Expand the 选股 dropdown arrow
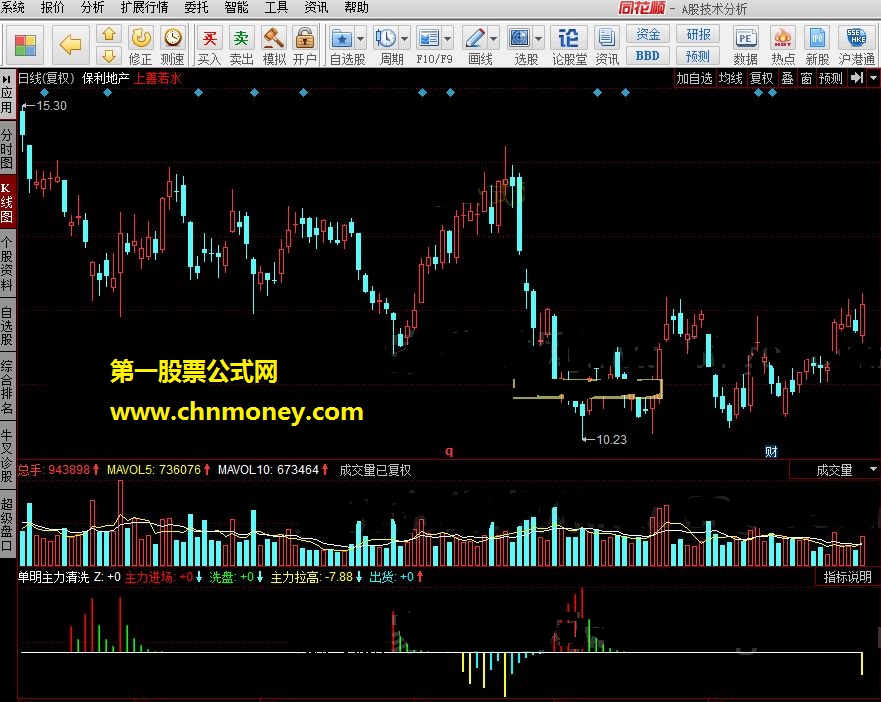Viewport: 881px width, 702px height. click(x=538, y=39)
